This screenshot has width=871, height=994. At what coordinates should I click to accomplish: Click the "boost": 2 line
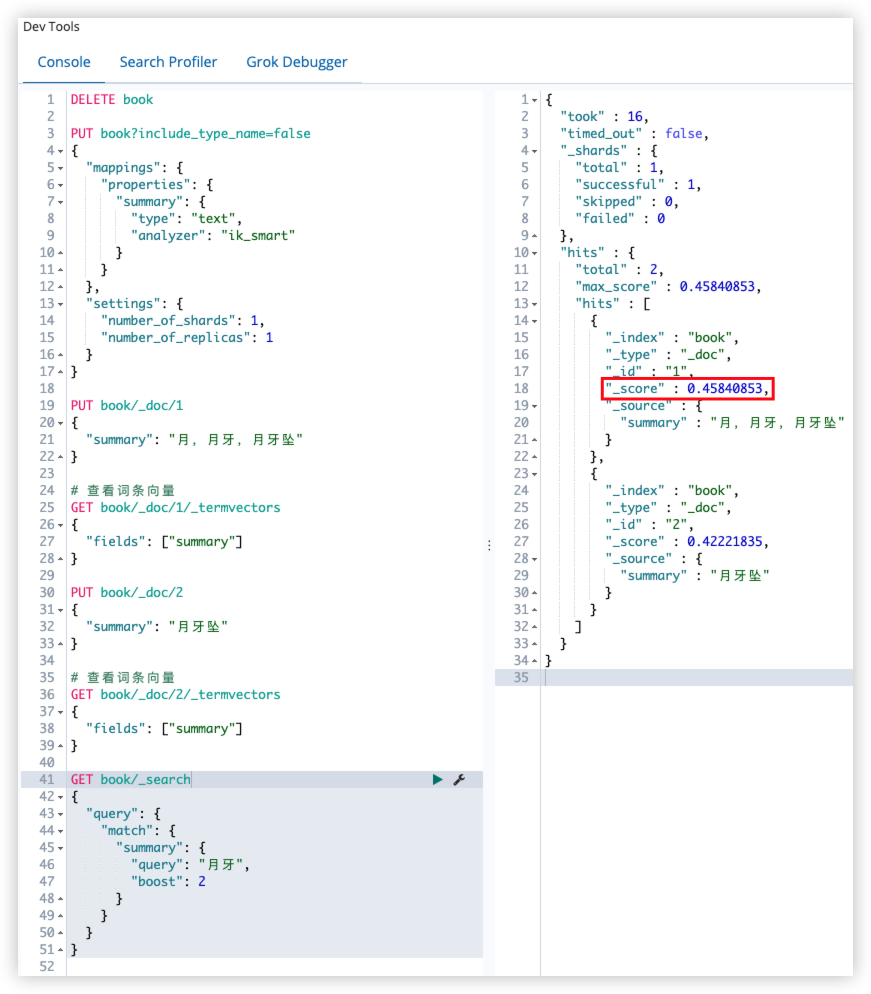[x=168, y=882]
